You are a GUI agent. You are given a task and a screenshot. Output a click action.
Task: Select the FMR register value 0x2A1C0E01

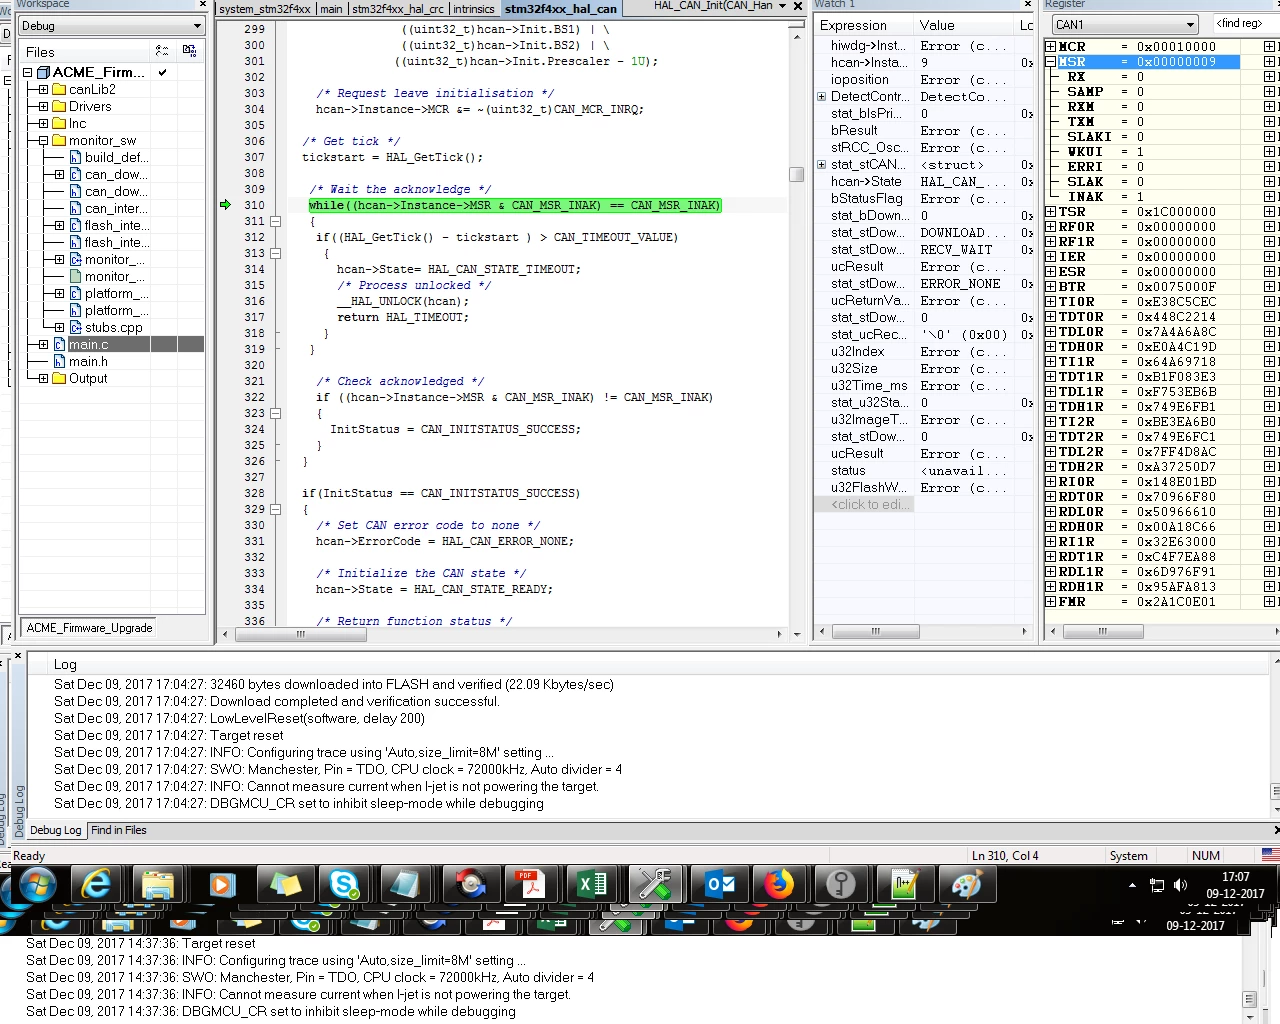click(x=1176, y=601)
